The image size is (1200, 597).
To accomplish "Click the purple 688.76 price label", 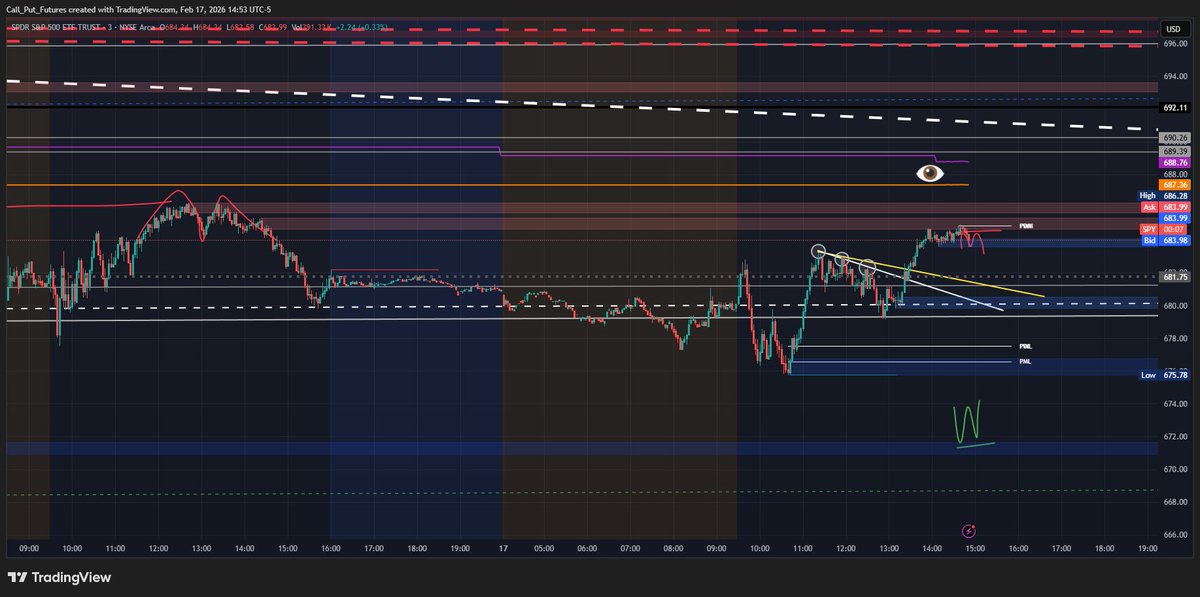I will [x=1173, y=162].
